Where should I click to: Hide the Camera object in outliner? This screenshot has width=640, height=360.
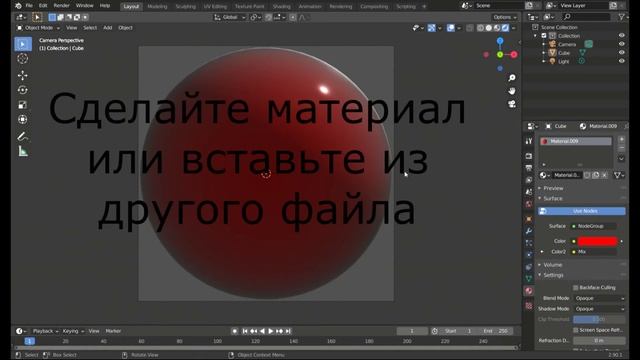622,44
